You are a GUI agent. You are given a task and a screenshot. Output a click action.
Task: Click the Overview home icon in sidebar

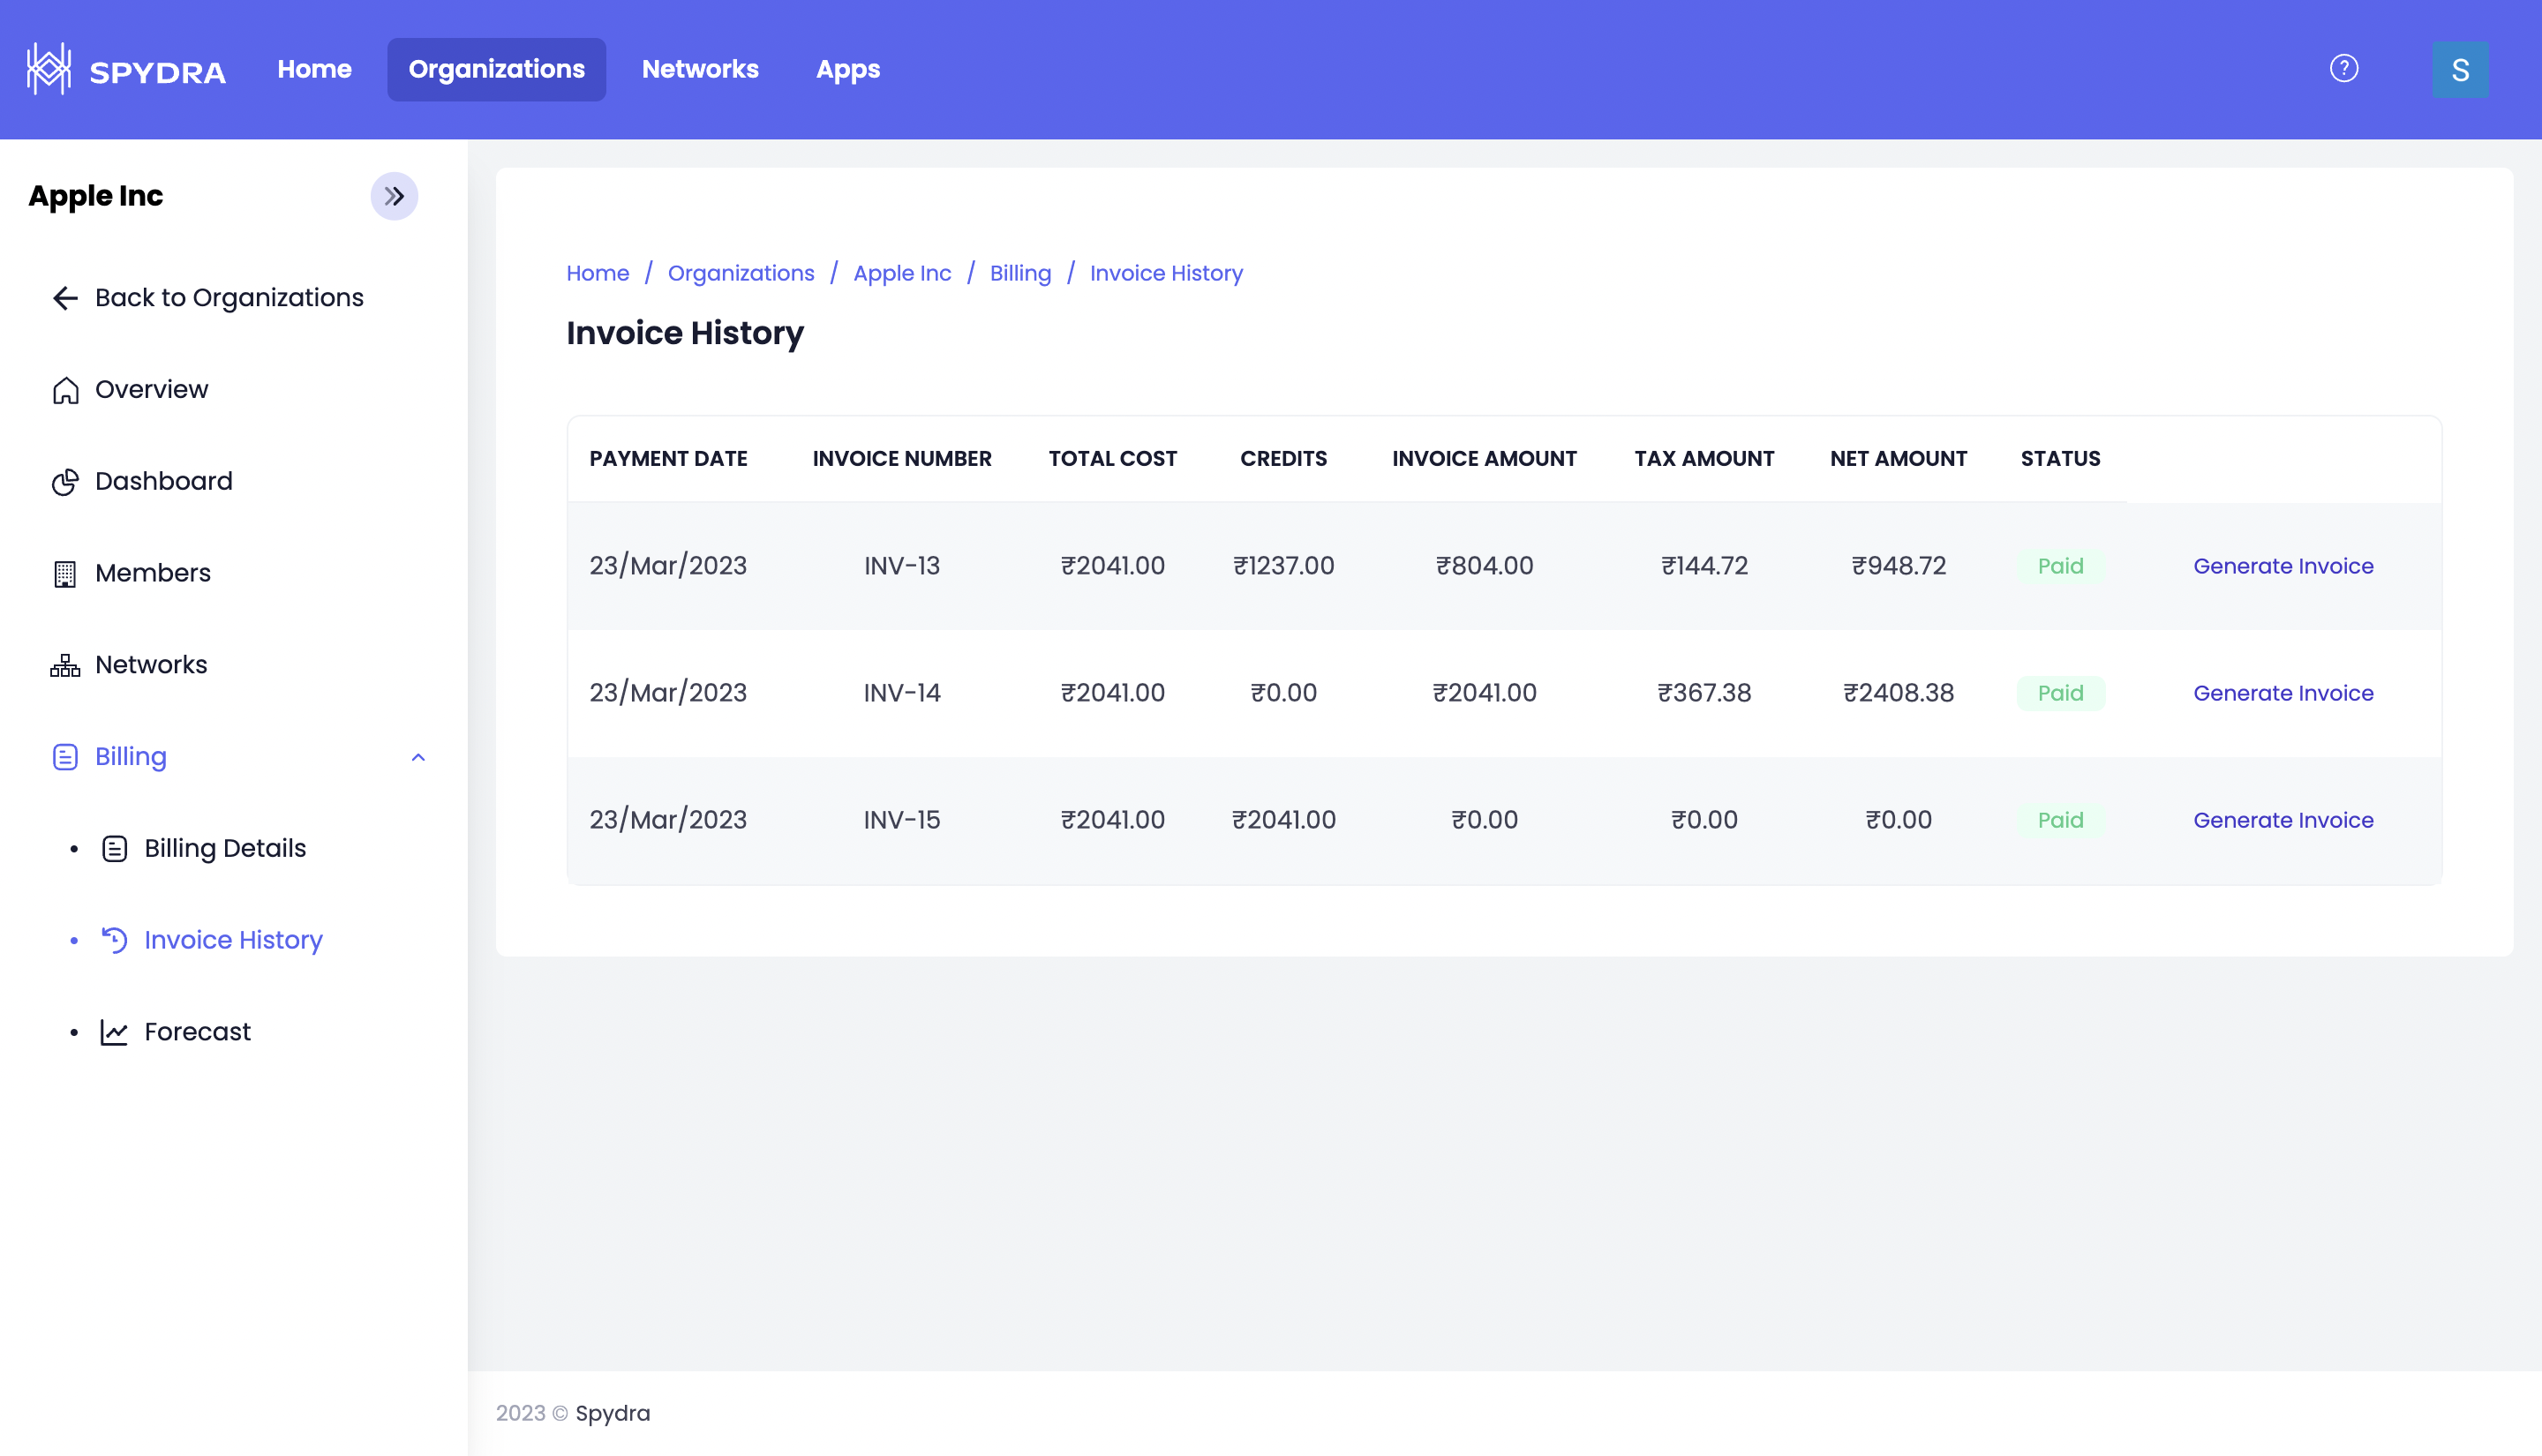pyautogui.click(x=65, y=390)
